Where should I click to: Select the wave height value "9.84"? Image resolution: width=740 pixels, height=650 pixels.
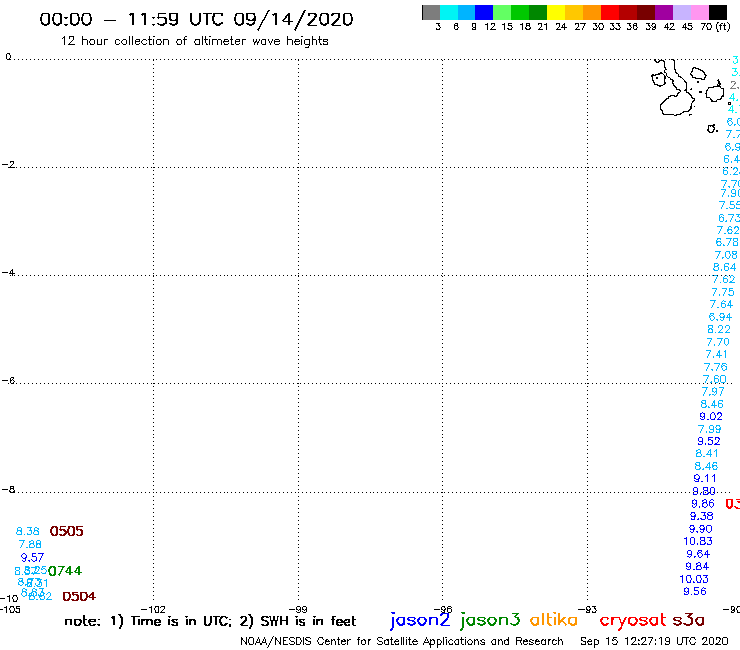click(x=697, y=566)
